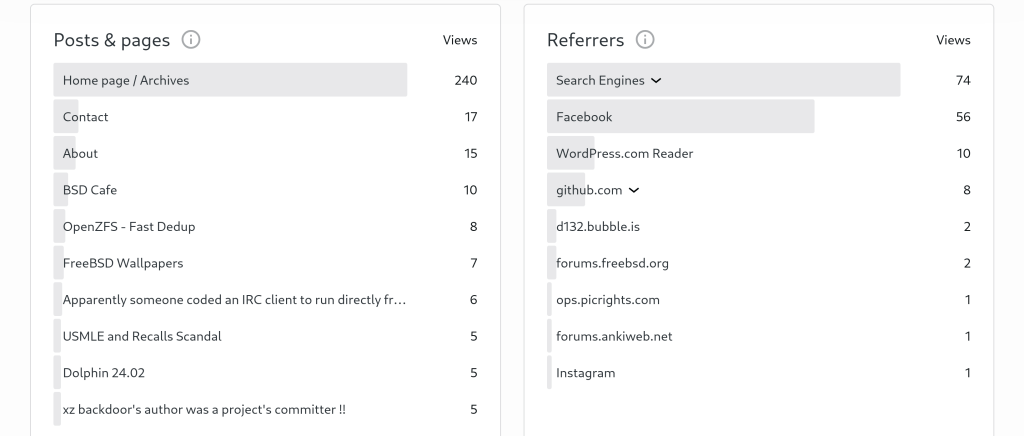Expand the Search Engines referrer group
The image size is (1024, 436).
click(x=656, y=80)
